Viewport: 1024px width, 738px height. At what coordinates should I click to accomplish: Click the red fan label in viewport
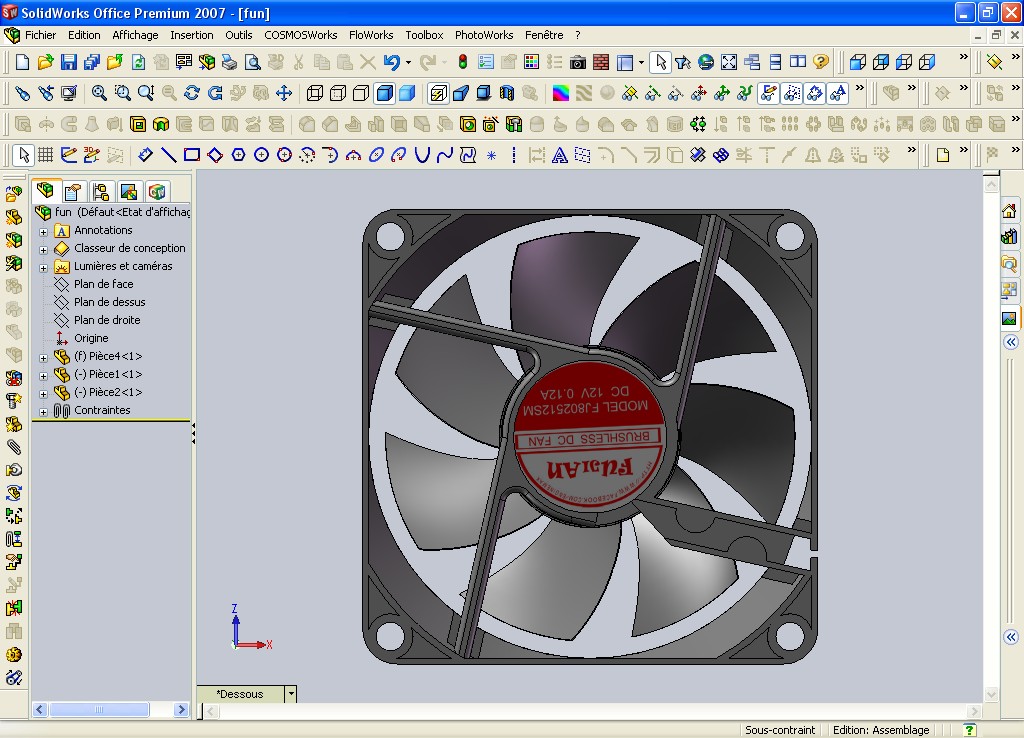590,436
